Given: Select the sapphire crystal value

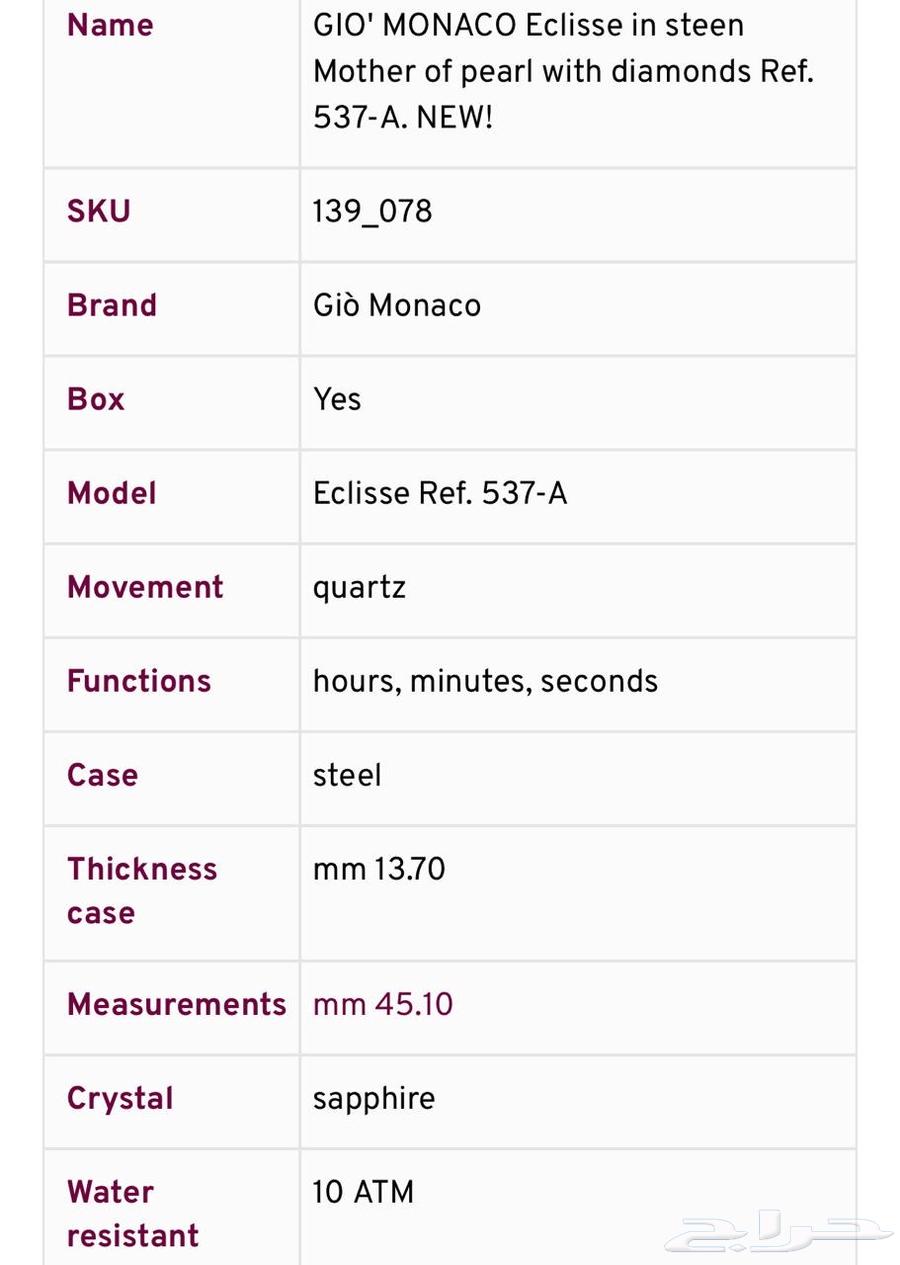Looking at the screenshot, I should click(x=374, y=1098).
